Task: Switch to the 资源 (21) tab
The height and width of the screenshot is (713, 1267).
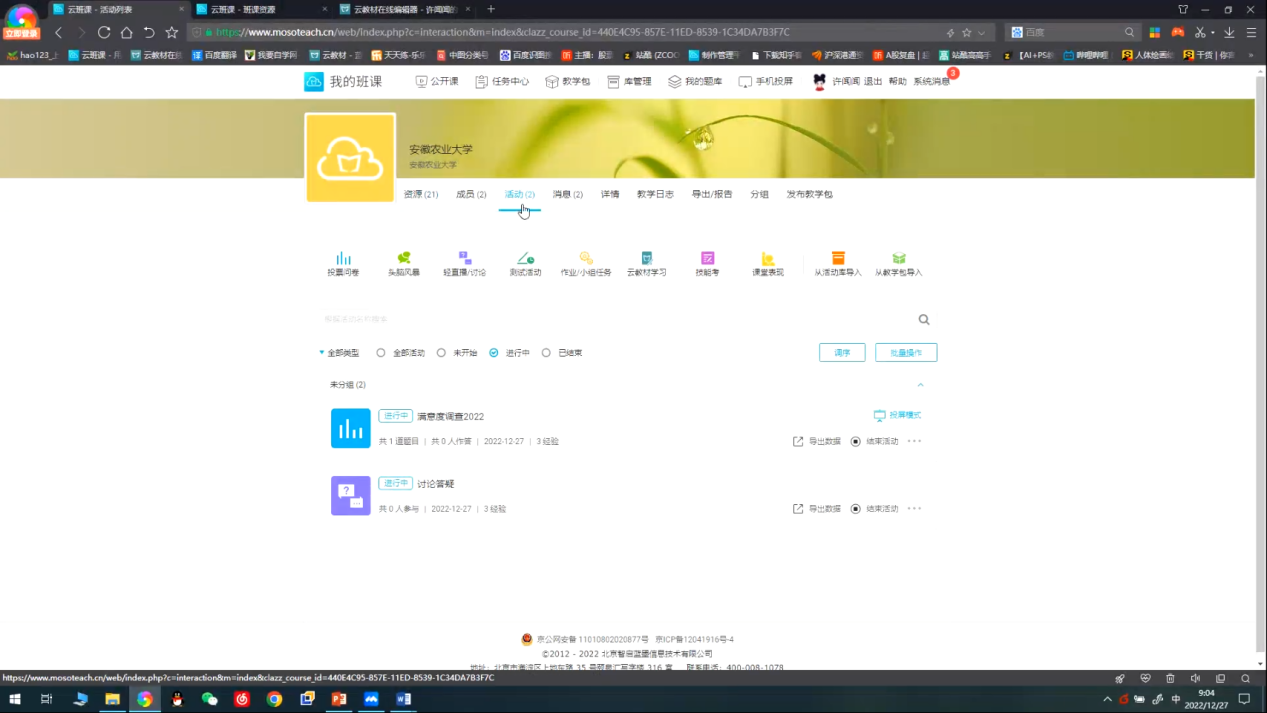Action: coord(421,194)
